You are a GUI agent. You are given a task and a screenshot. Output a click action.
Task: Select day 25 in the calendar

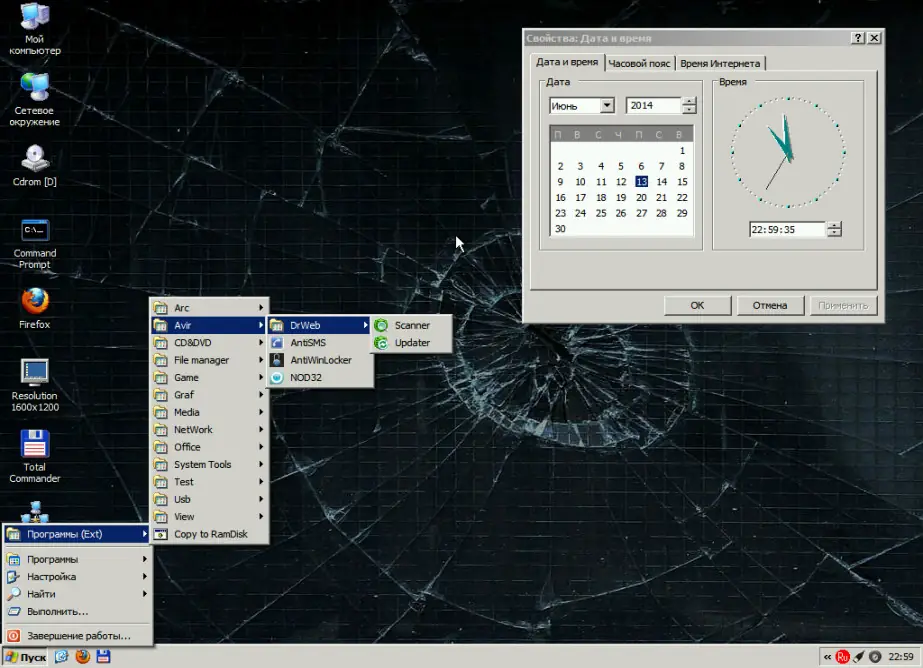coord(600,213)
